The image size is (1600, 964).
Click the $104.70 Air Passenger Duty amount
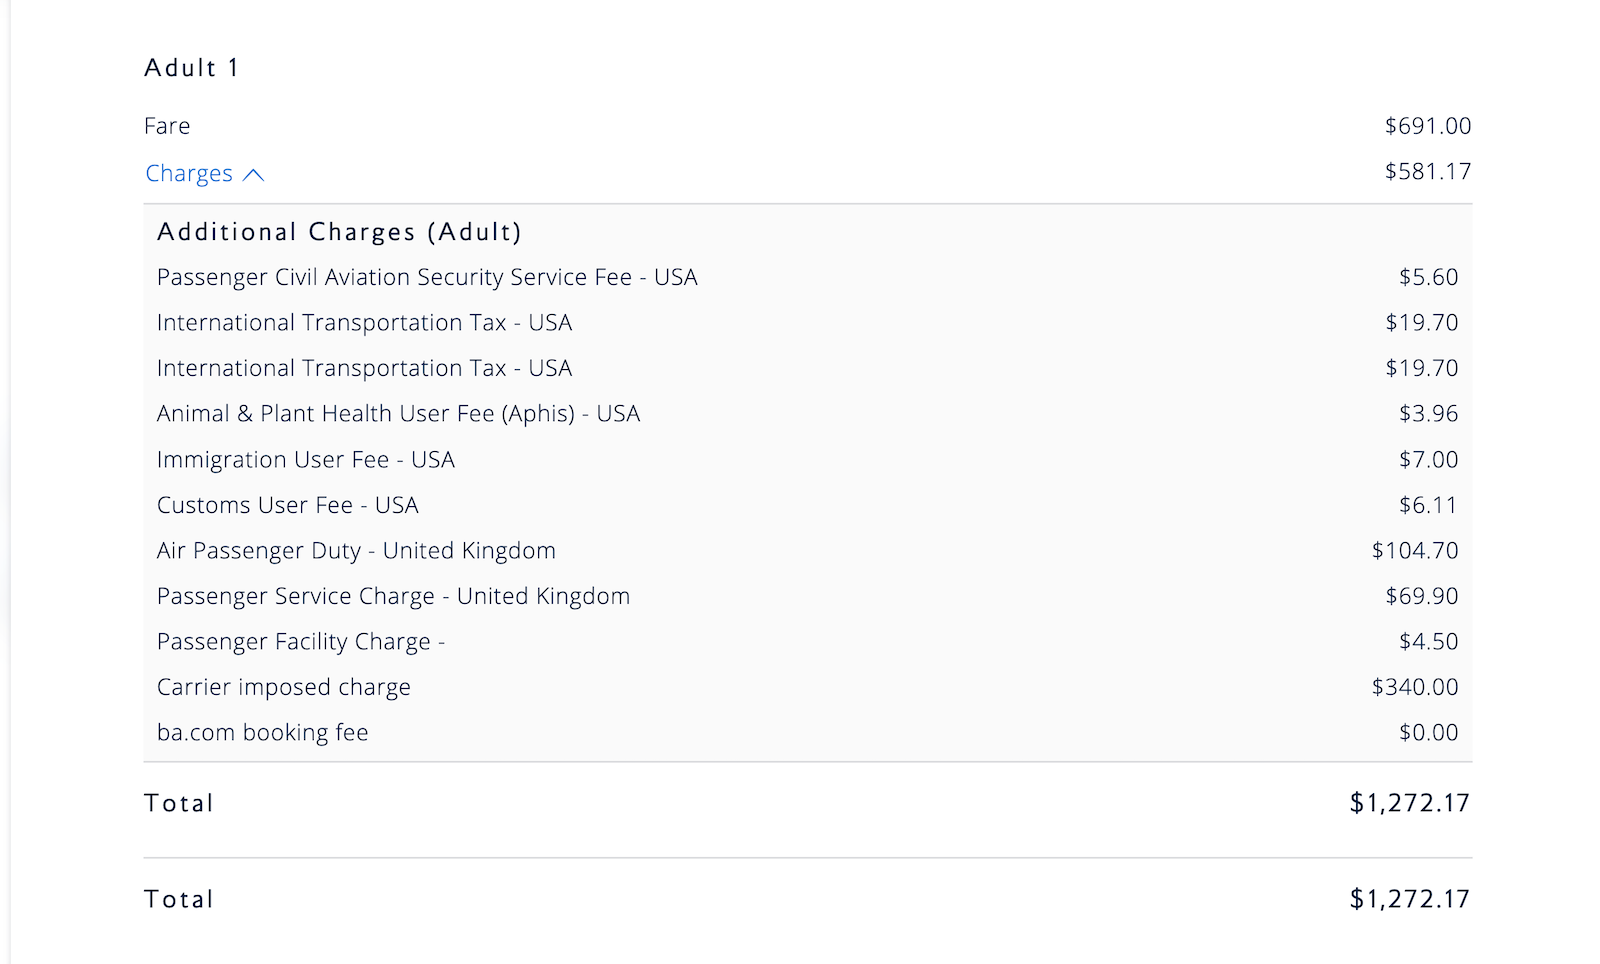click(1414, 551)
